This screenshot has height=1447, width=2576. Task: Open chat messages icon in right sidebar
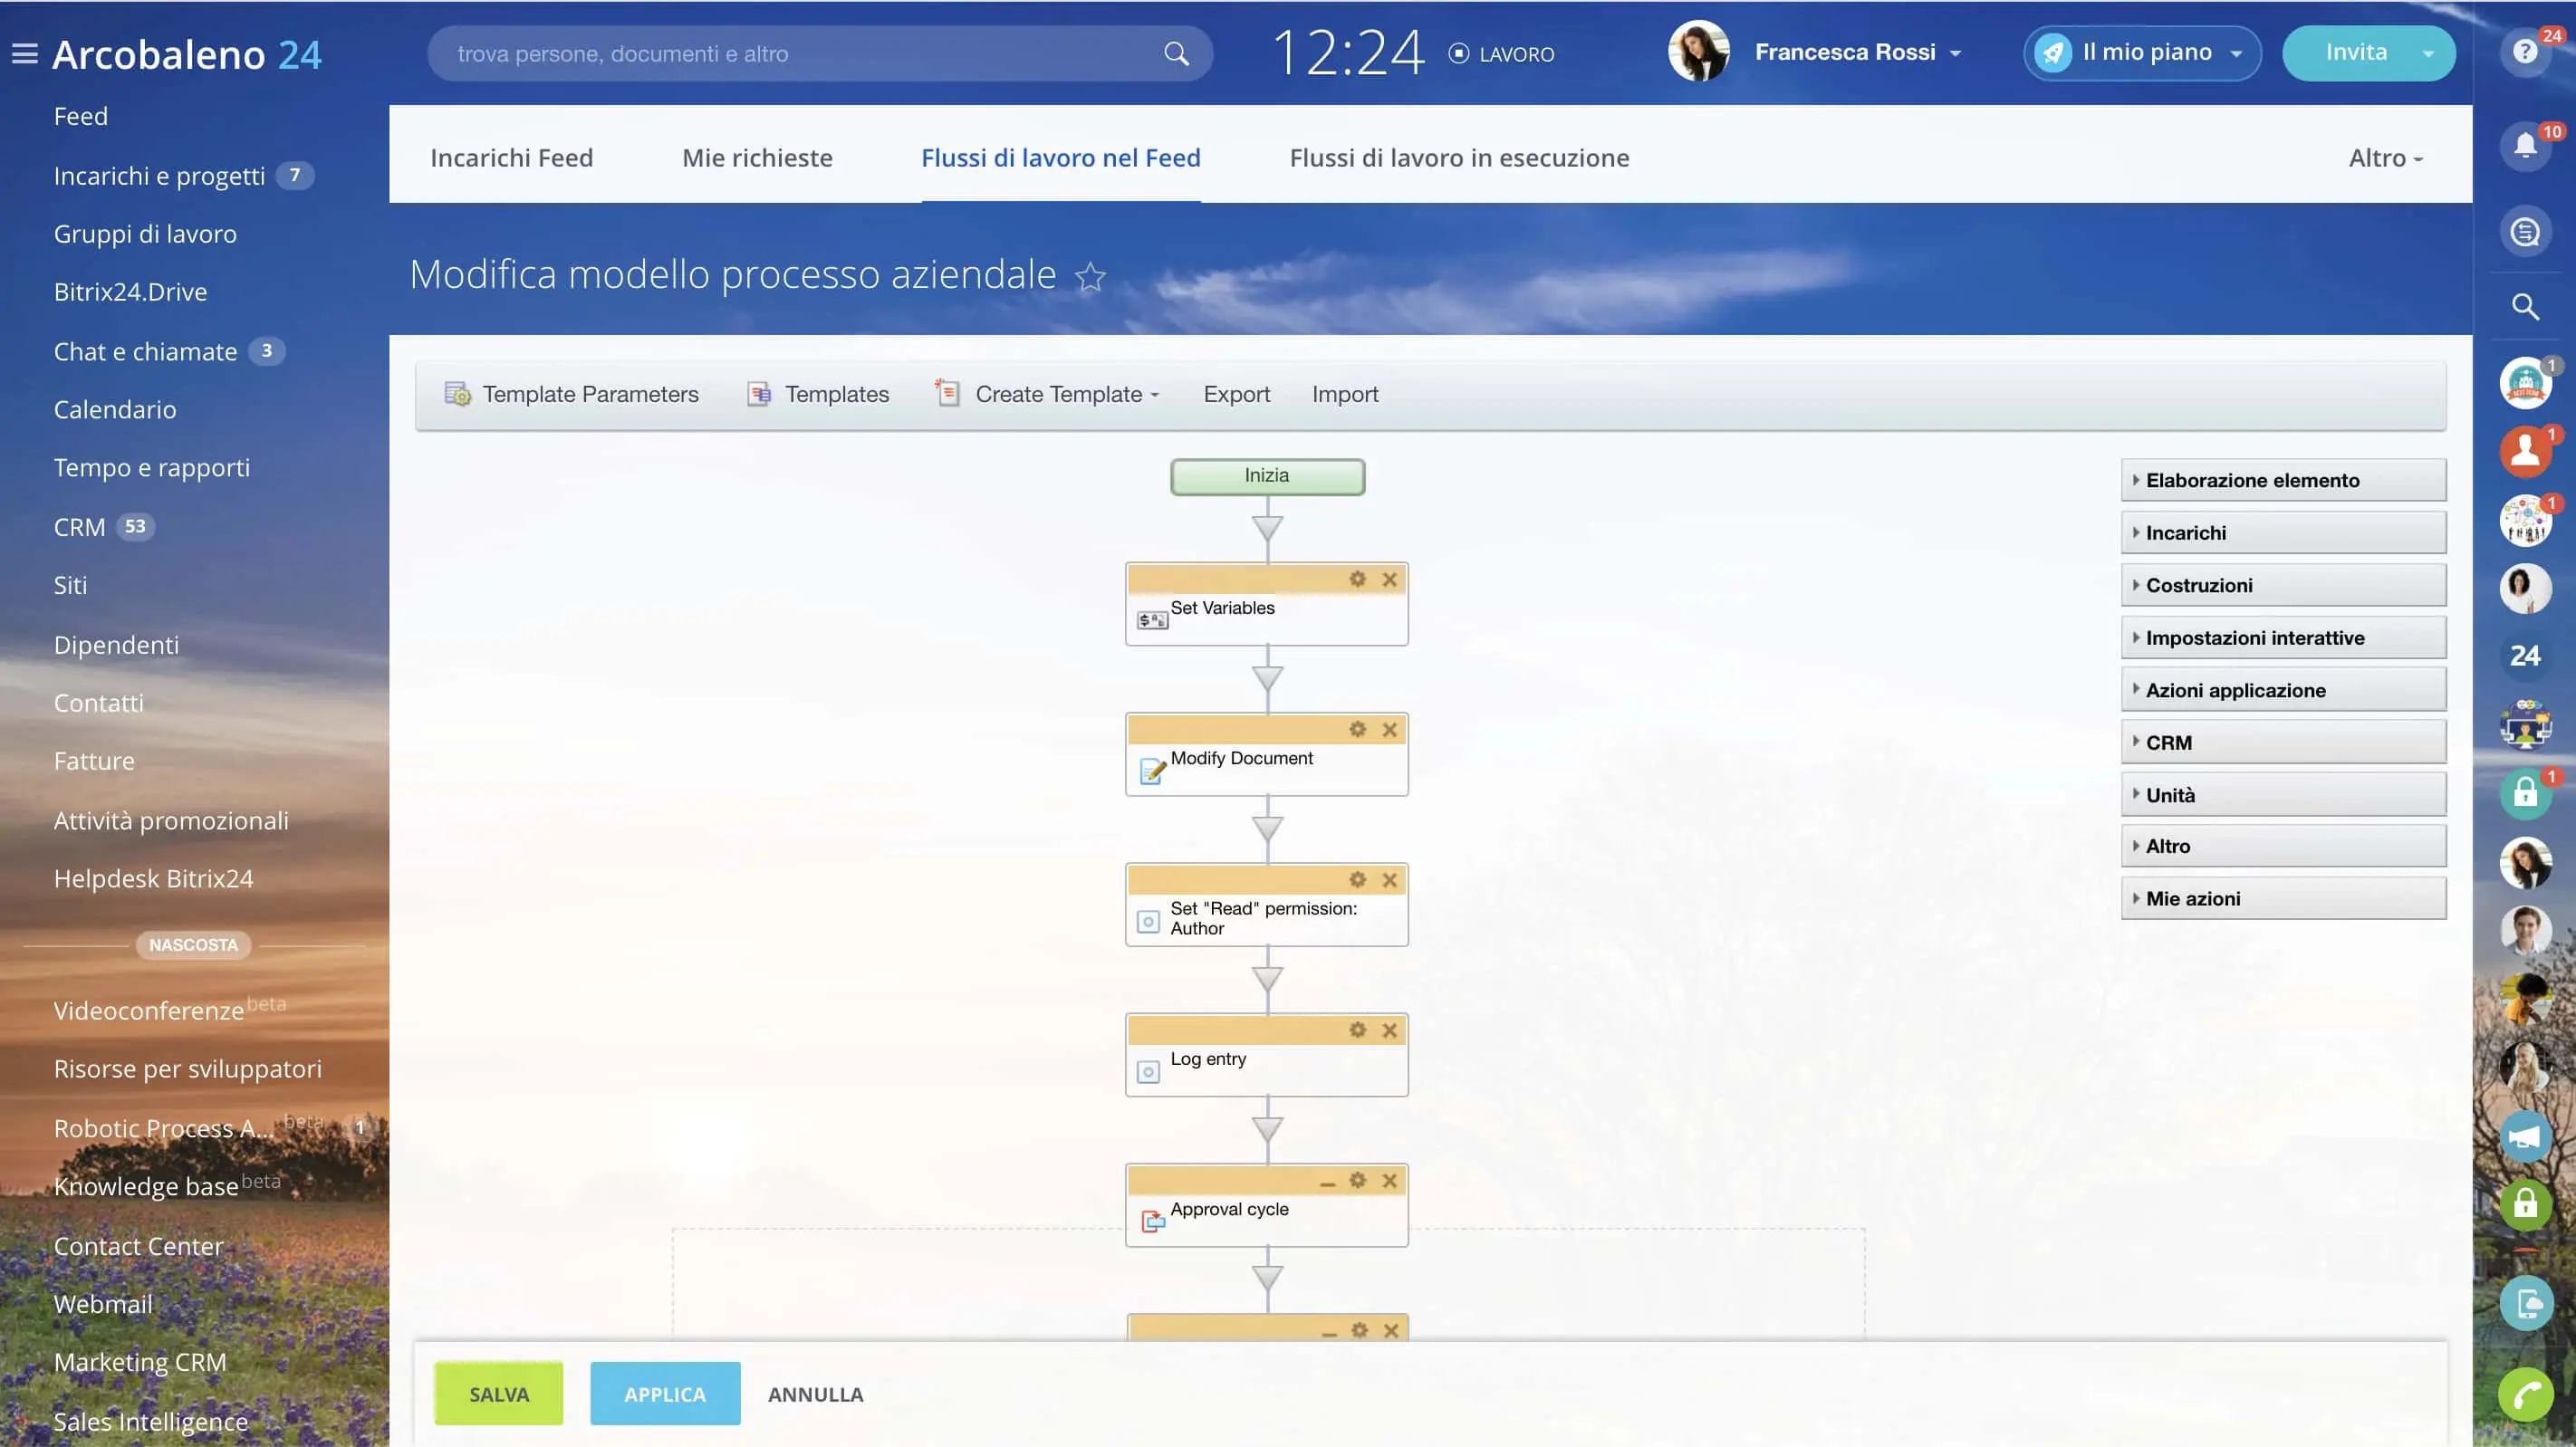(x=2525, y=233)
